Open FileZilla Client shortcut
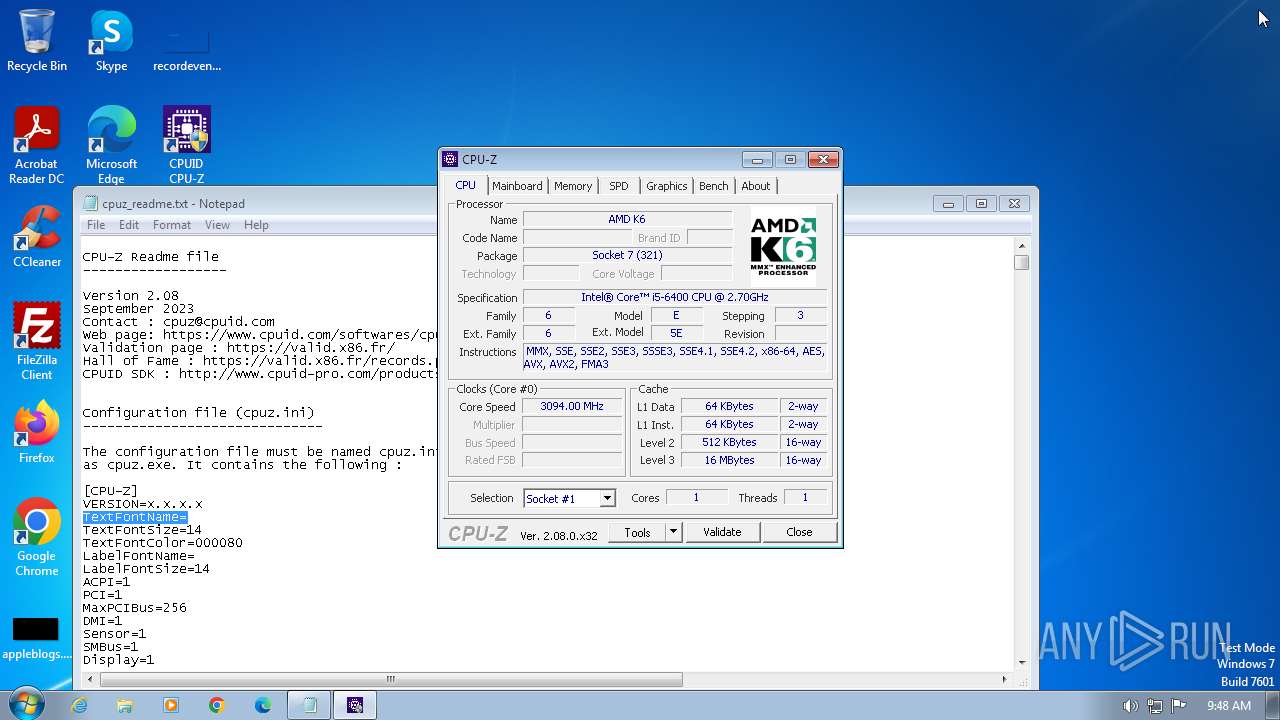This screenshot has width=1280, height=720. [x=37, y=342]
